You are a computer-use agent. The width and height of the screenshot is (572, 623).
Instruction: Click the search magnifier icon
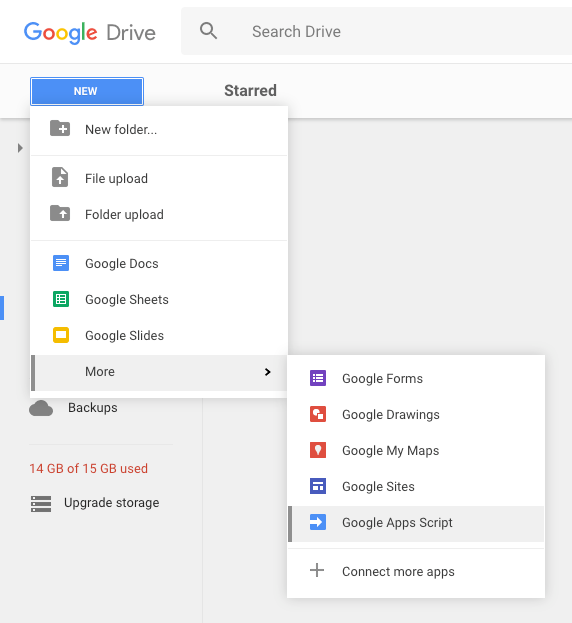click(x=209, y=31)
